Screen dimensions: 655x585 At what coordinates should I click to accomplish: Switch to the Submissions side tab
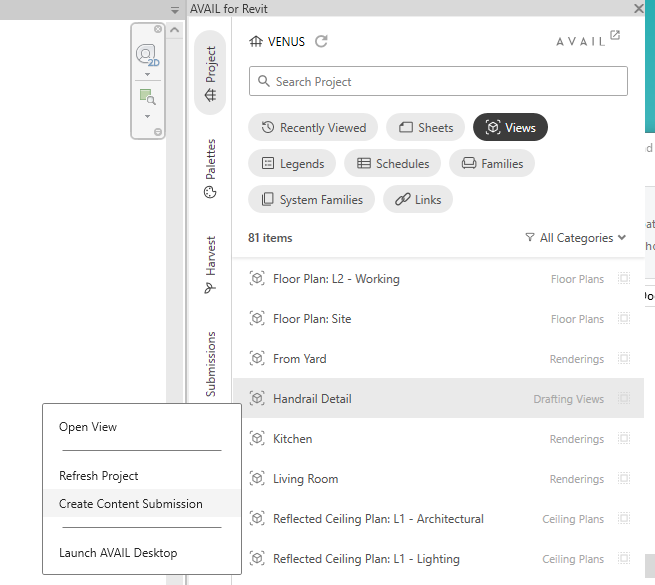211,364
